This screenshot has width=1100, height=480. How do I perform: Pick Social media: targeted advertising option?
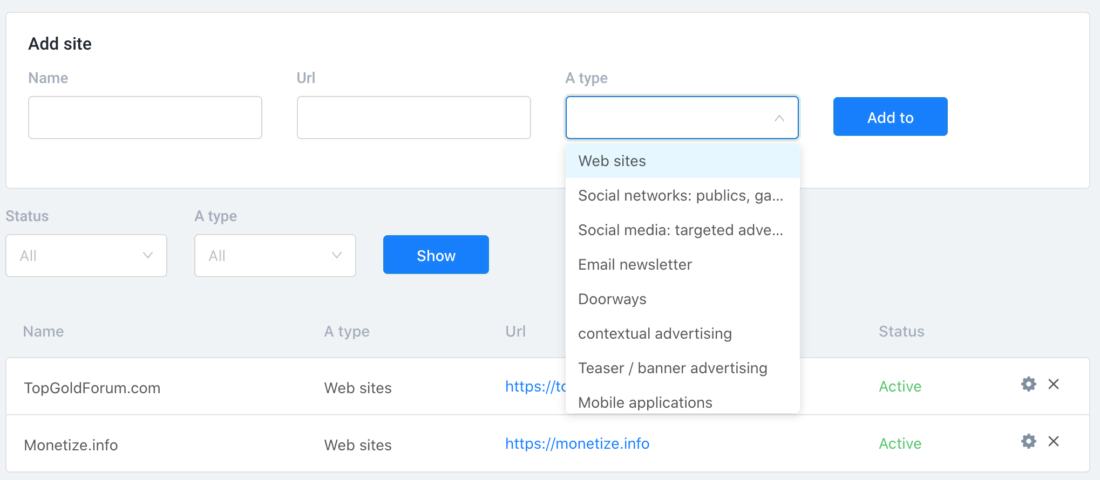click(683, 230)
